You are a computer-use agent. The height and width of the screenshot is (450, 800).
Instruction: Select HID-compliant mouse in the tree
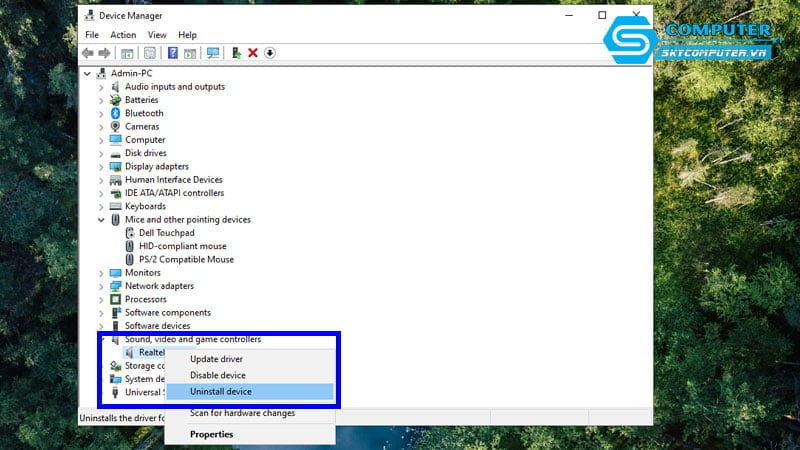(182, 246)
